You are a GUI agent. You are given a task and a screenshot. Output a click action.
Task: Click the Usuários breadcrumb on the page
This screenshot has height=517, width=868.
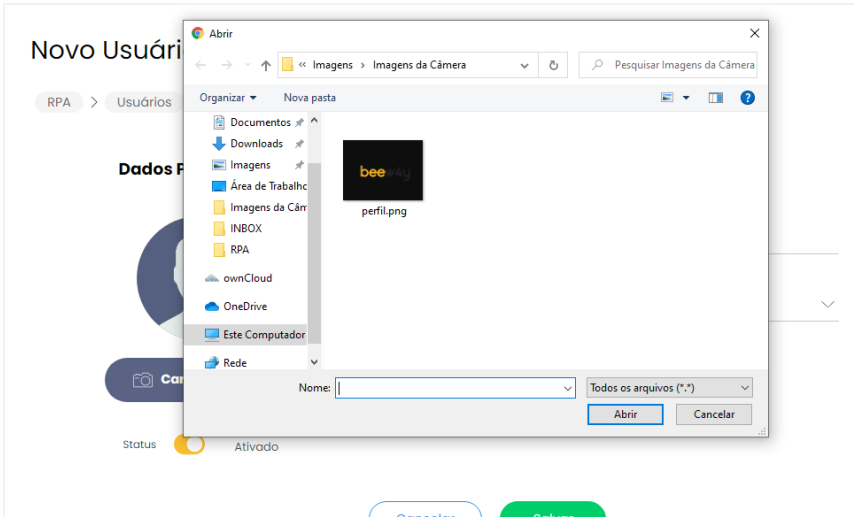[x=144, y=102]
